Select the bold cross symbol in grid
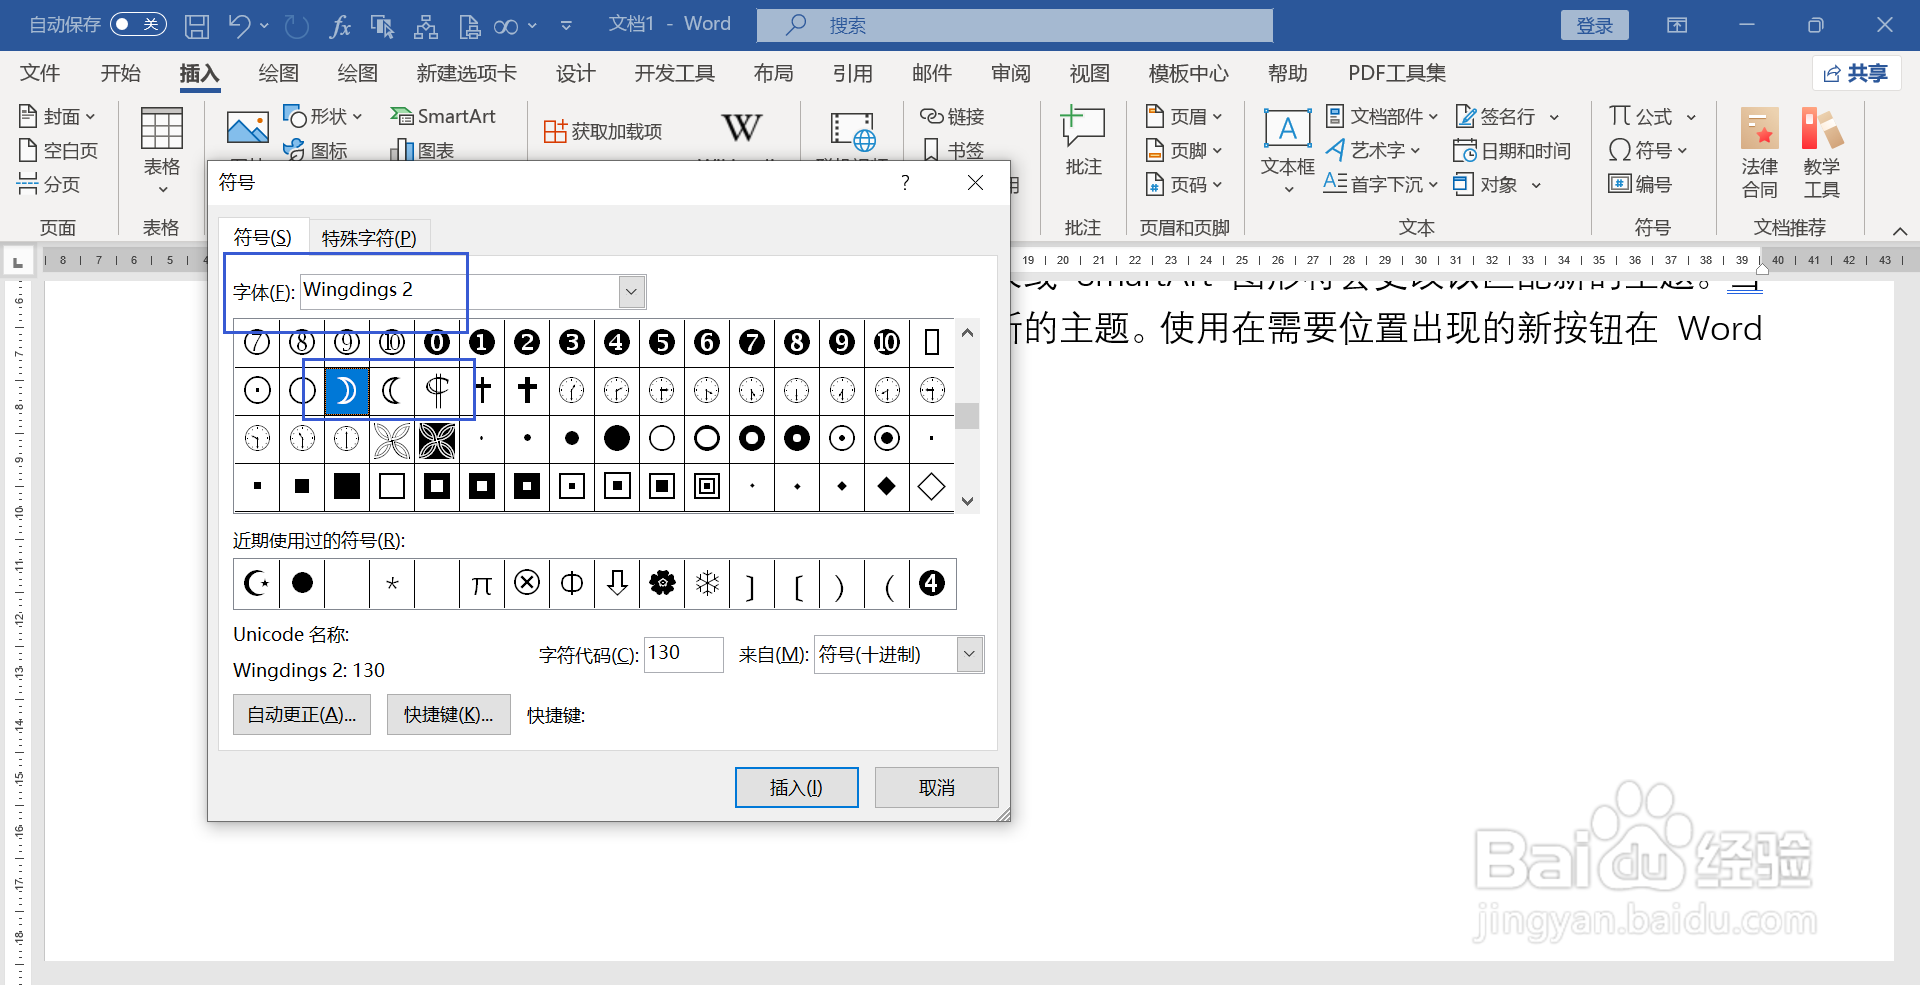The image size is (1920, 985). (x=527, y=390)
